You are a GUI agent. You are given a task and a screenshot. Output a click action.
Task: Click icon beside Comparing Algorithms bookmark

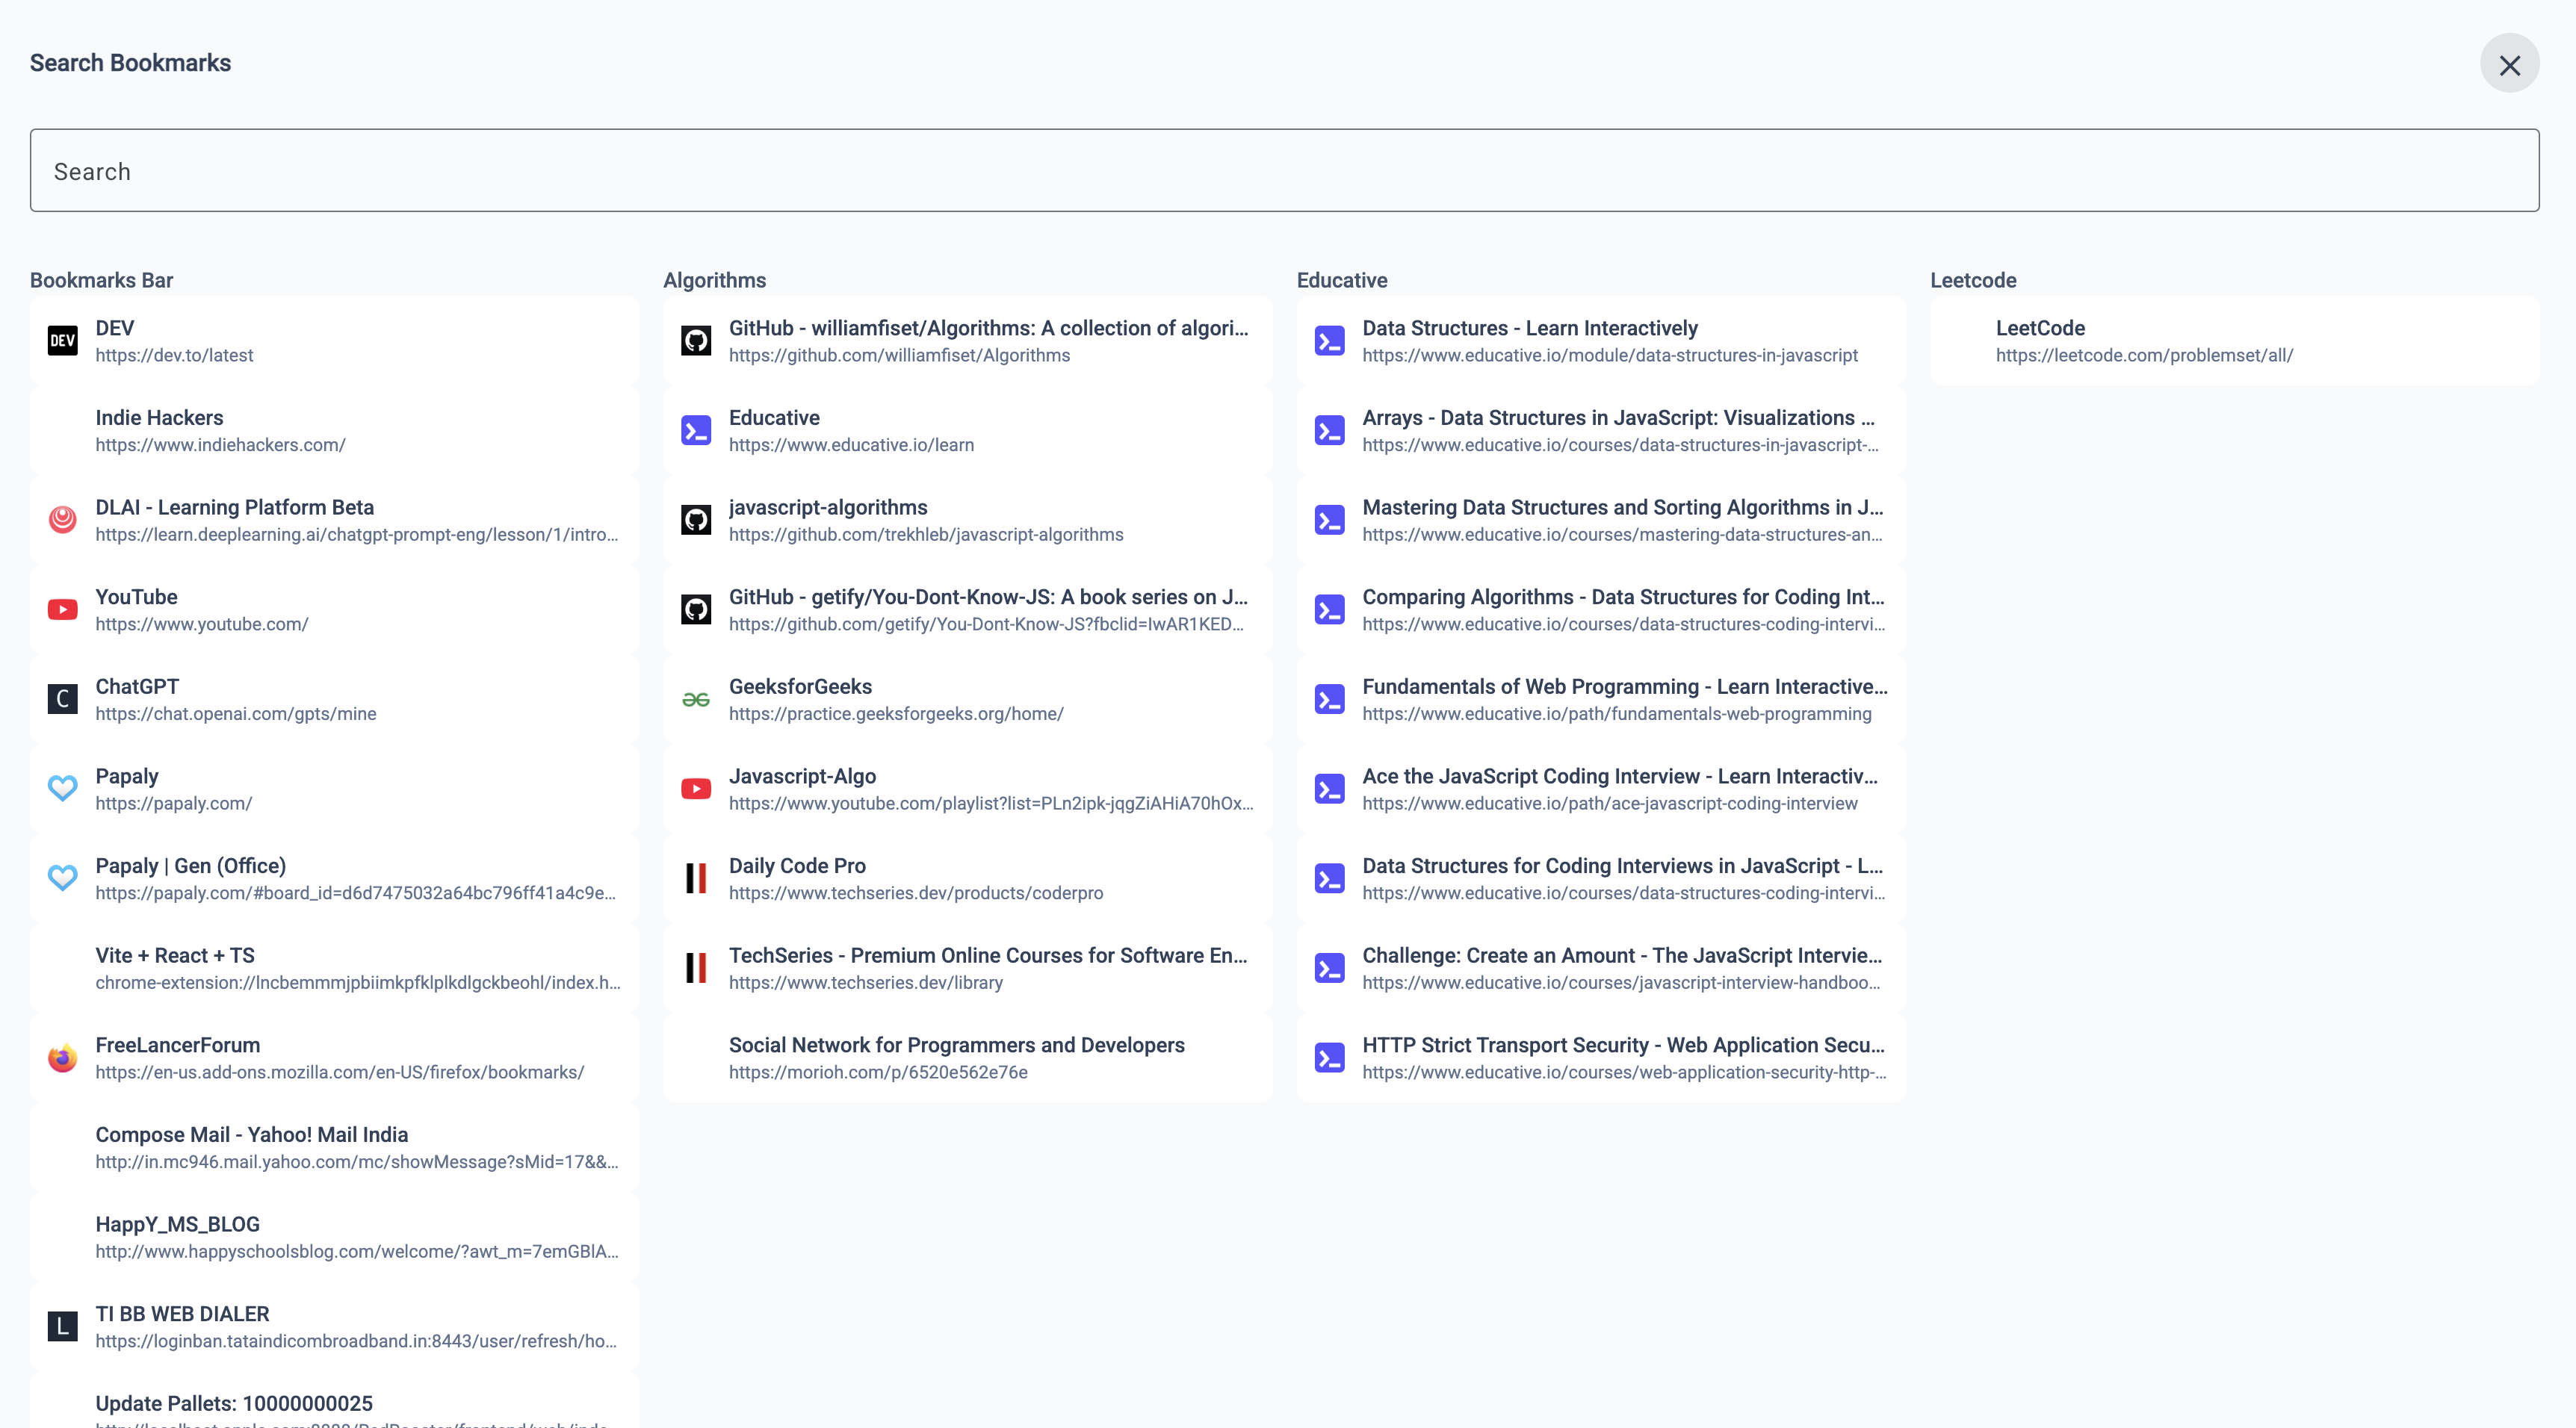point(1330,610)
